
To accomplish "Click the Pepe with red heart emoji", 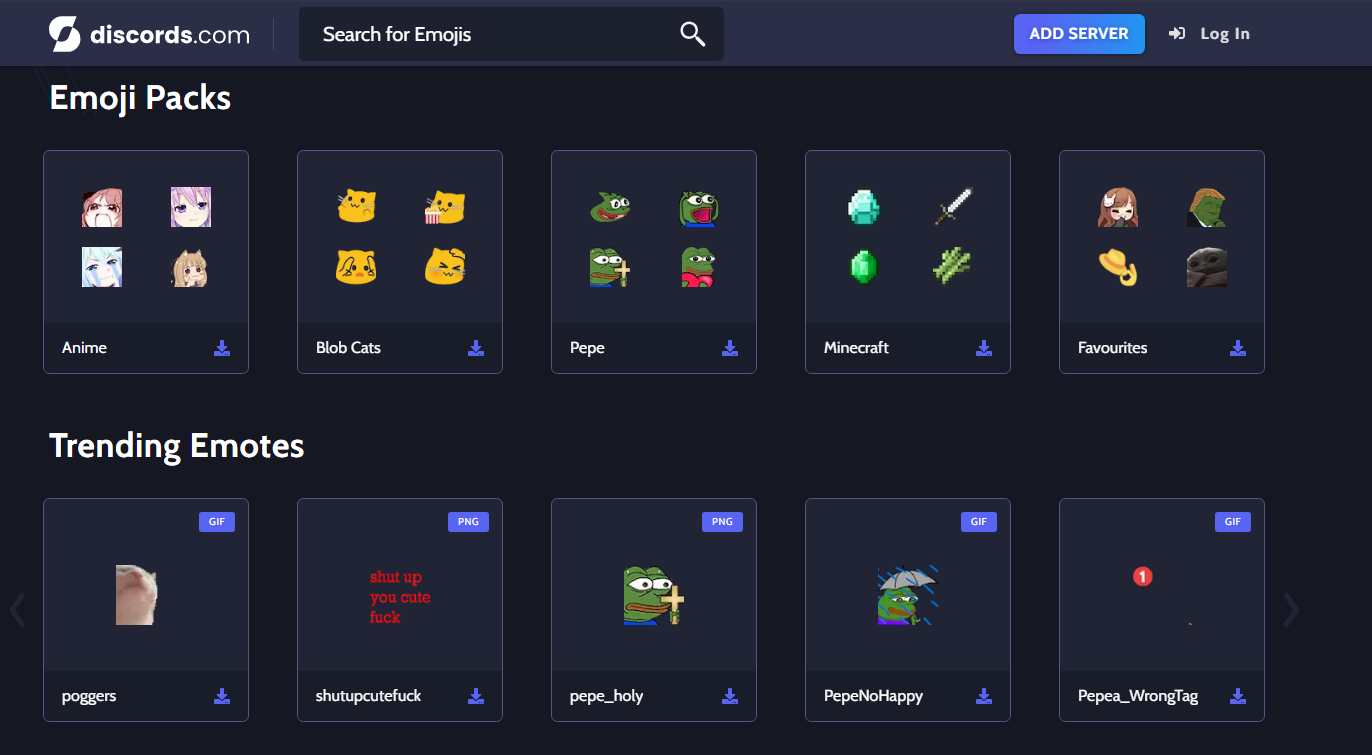I will coord(699,267).
